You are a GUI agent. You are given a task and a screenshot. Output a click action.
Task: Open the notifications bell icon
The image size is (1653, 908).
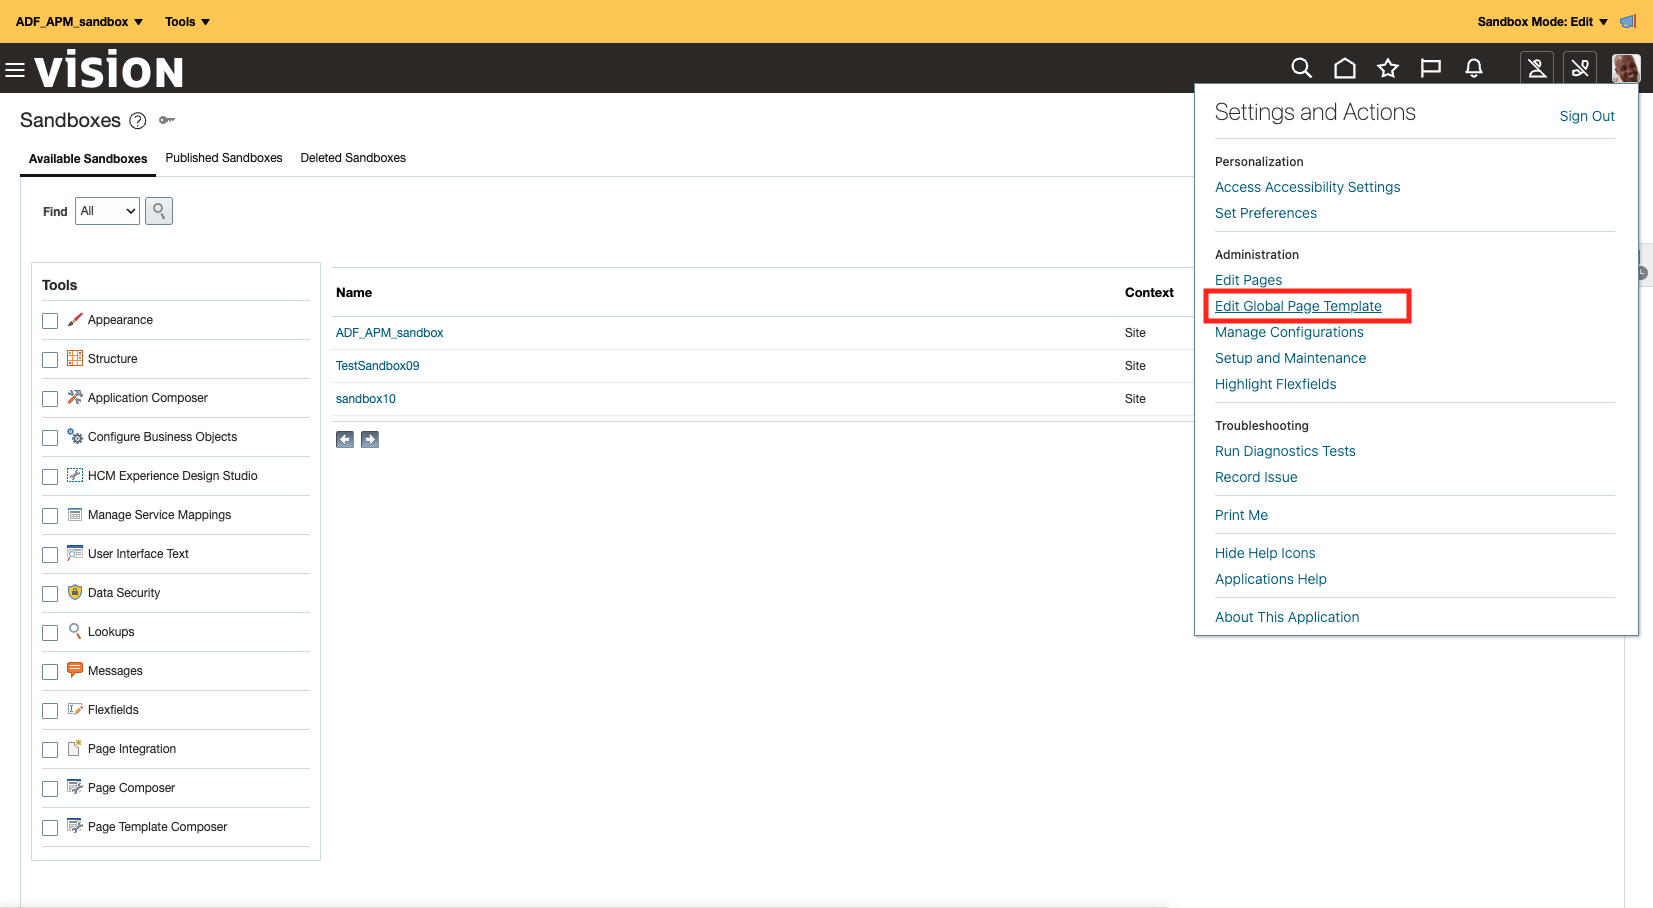click(x=1473, y=68)
